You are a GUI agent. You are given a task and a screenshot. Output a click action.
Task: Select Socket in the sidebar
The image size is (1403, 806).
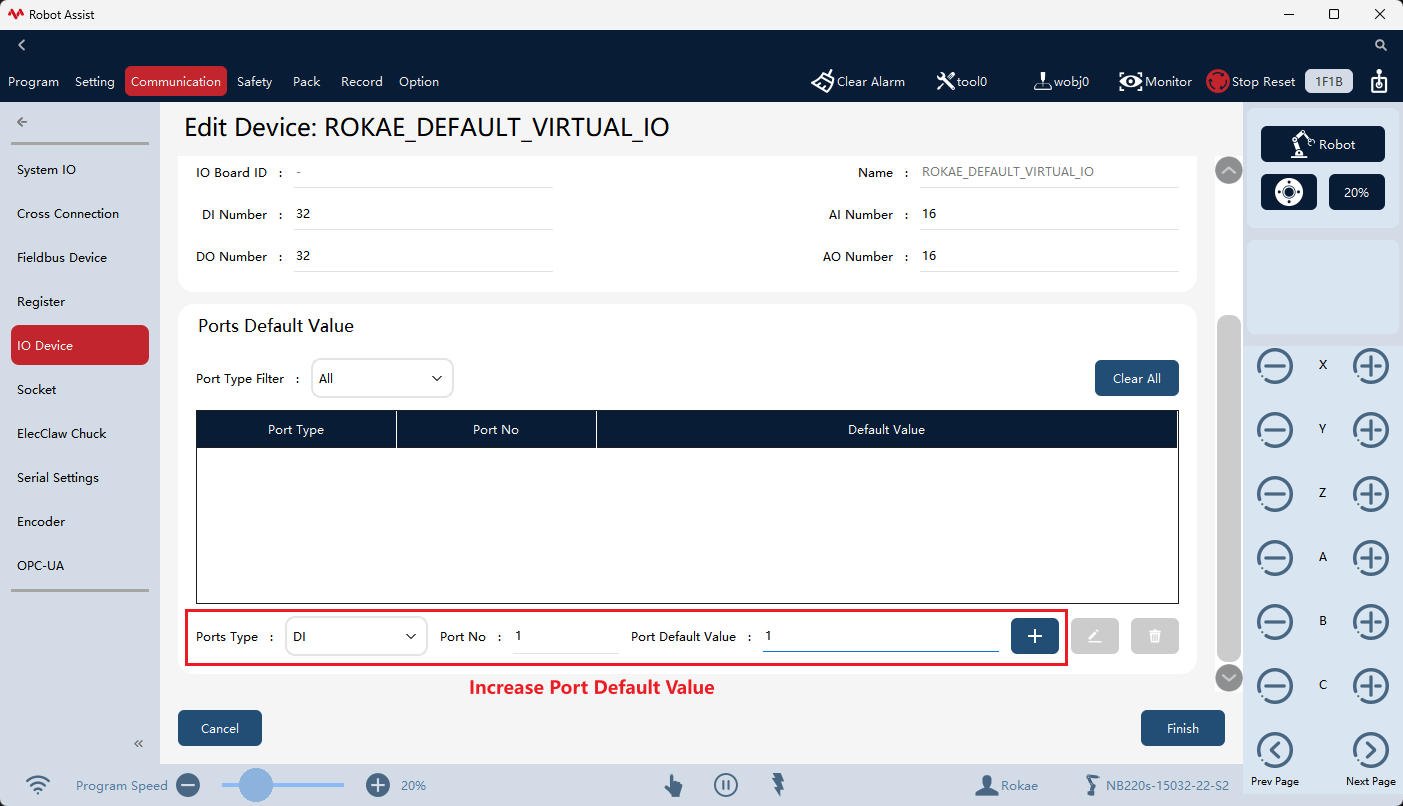(x=80, y=390)
